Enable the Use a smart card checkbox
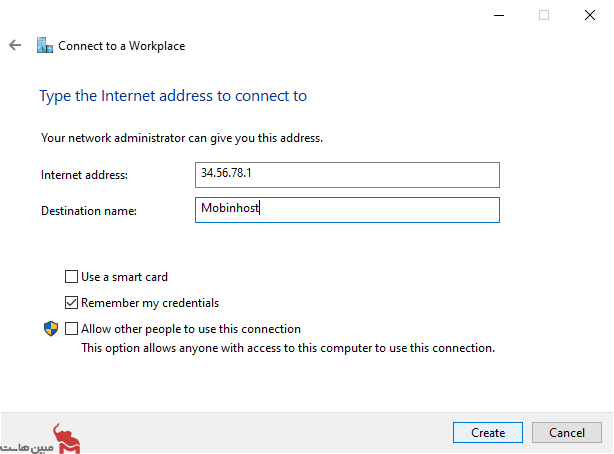 tap(71, 277)
